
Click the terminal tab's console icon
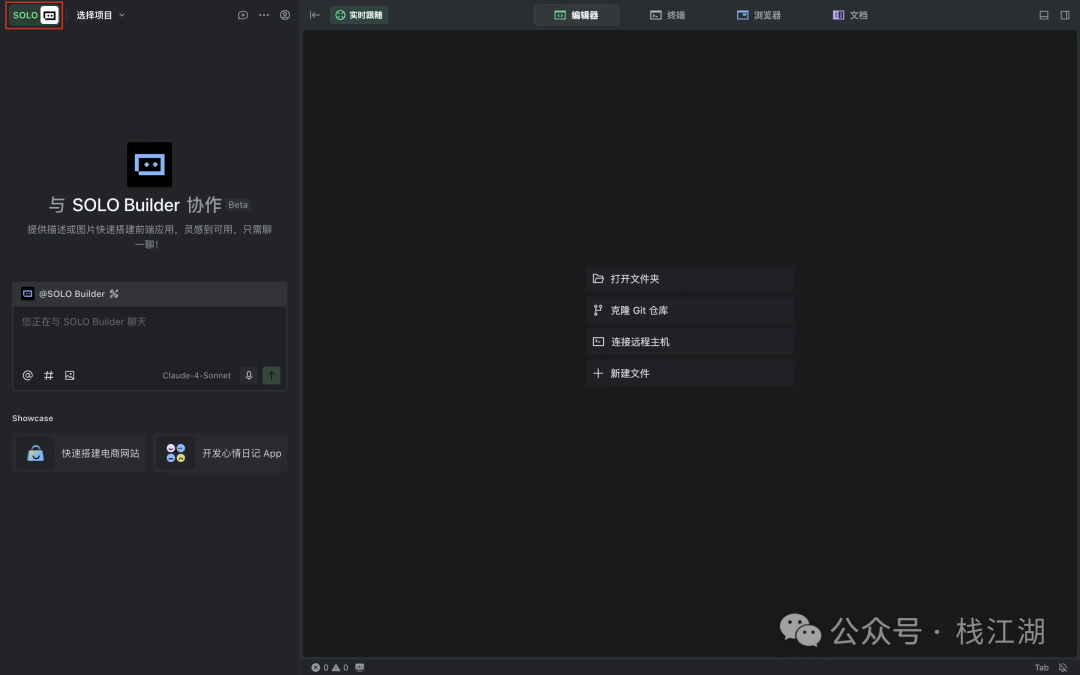tap(656, 15)
